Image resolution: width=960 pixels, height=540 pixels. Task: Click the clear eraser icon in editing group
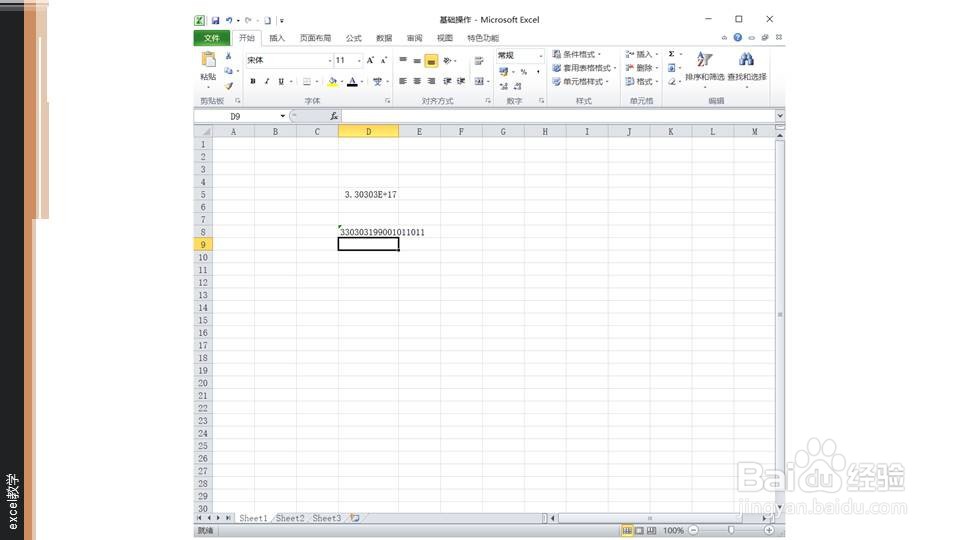coord(672,81)
